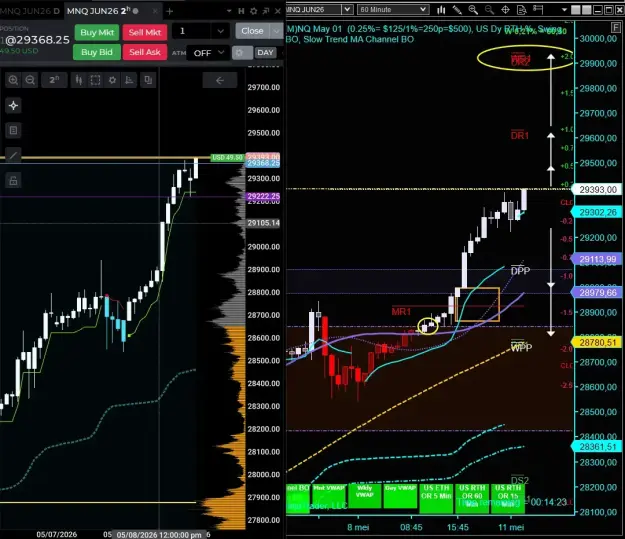Click Sell Mkt button
Viewport: 625px width, 539px height.
(145, 32)
